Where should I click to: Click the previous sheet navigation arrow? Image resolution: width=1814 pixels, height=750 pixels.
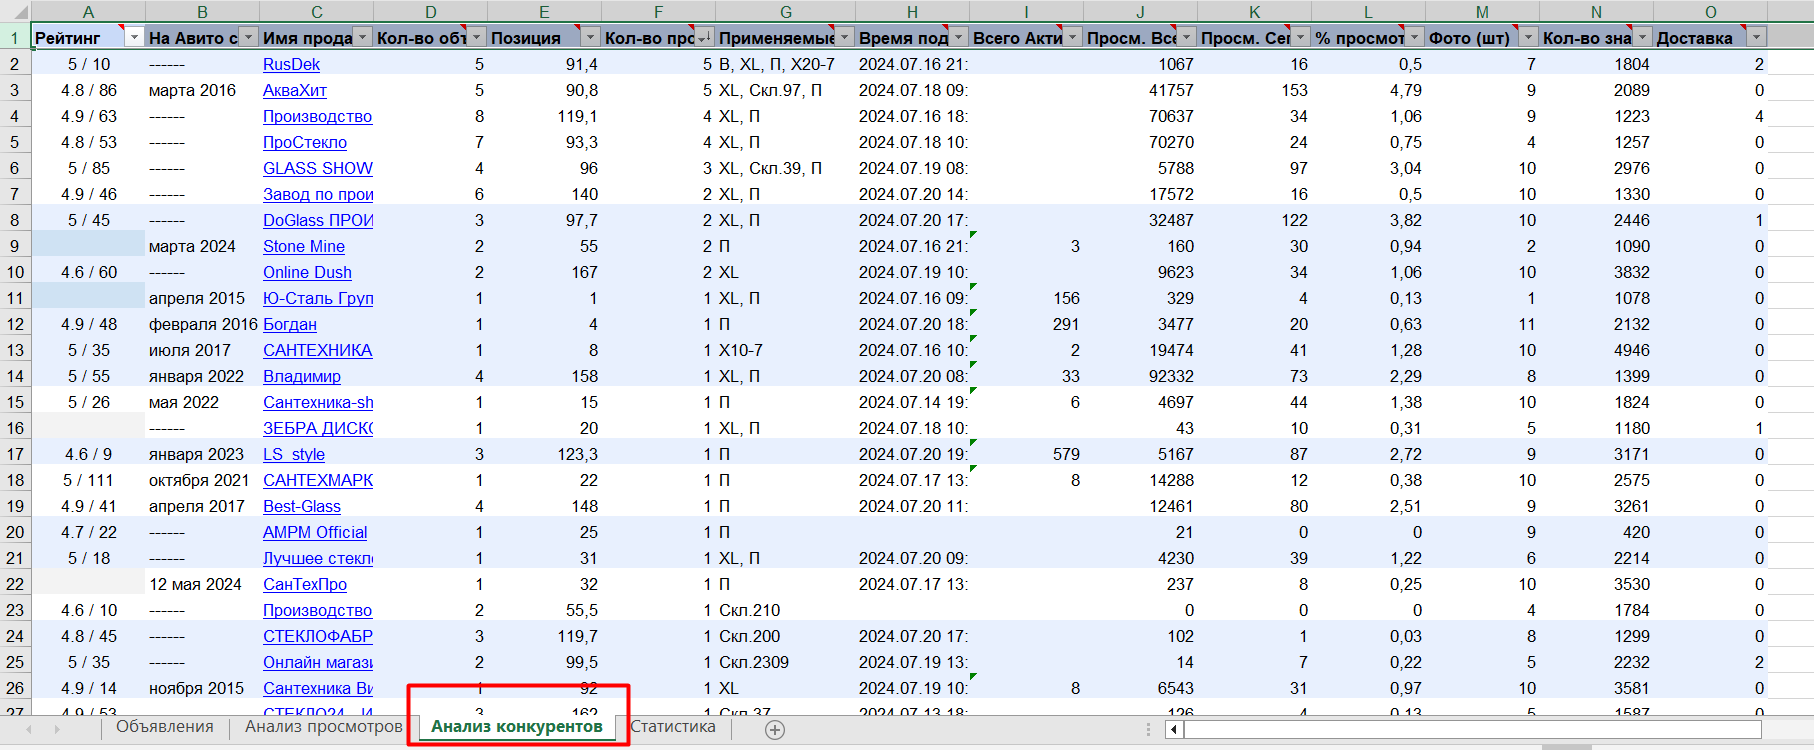(x=29, y=729)
